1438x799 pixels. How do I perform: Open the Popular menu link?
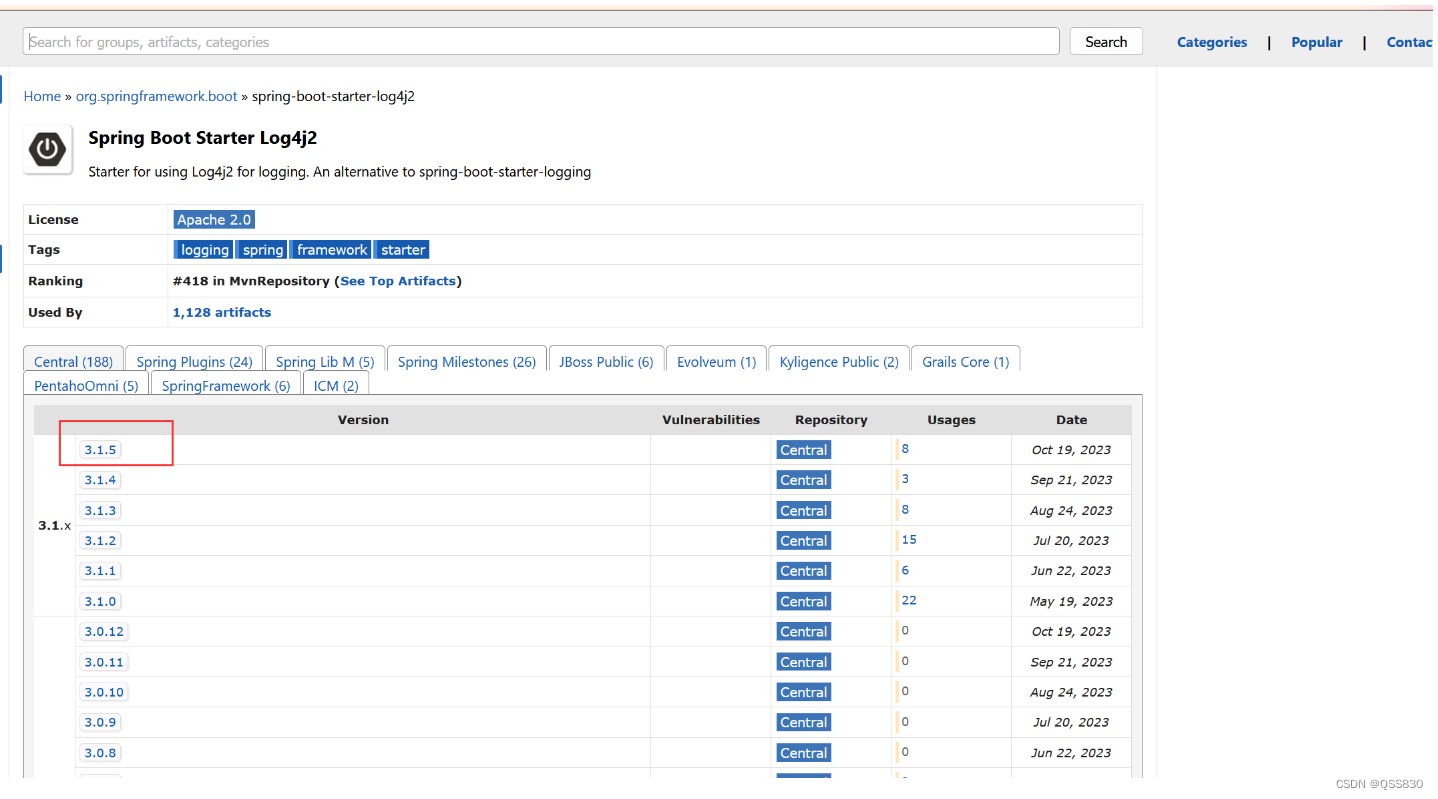pos(1317,42)
